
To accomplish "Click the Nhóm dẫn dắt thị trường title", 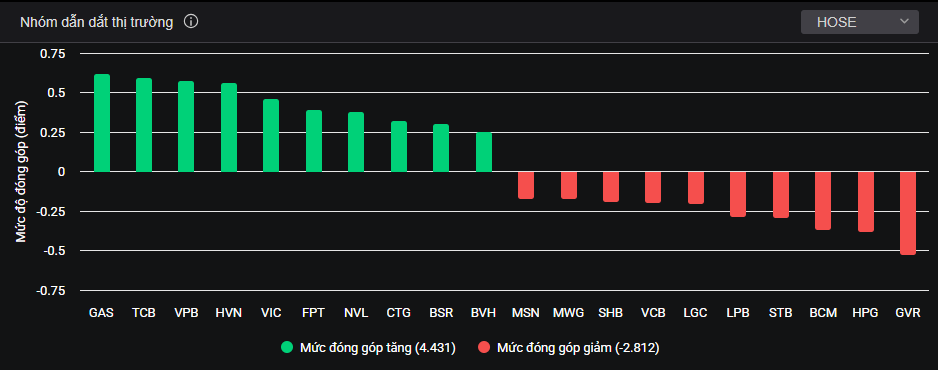I will [x=96, y=22].
